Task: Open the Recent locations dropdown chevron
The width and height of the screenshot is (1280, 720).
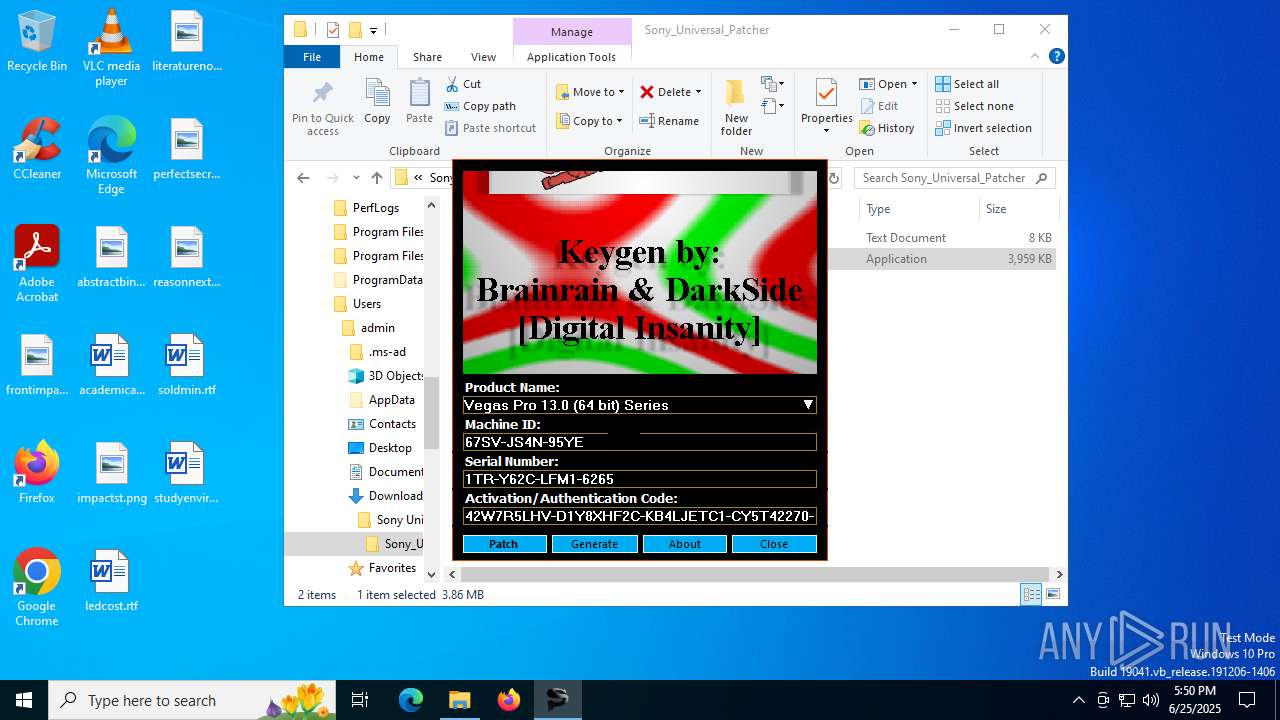Action: (356, 178)
